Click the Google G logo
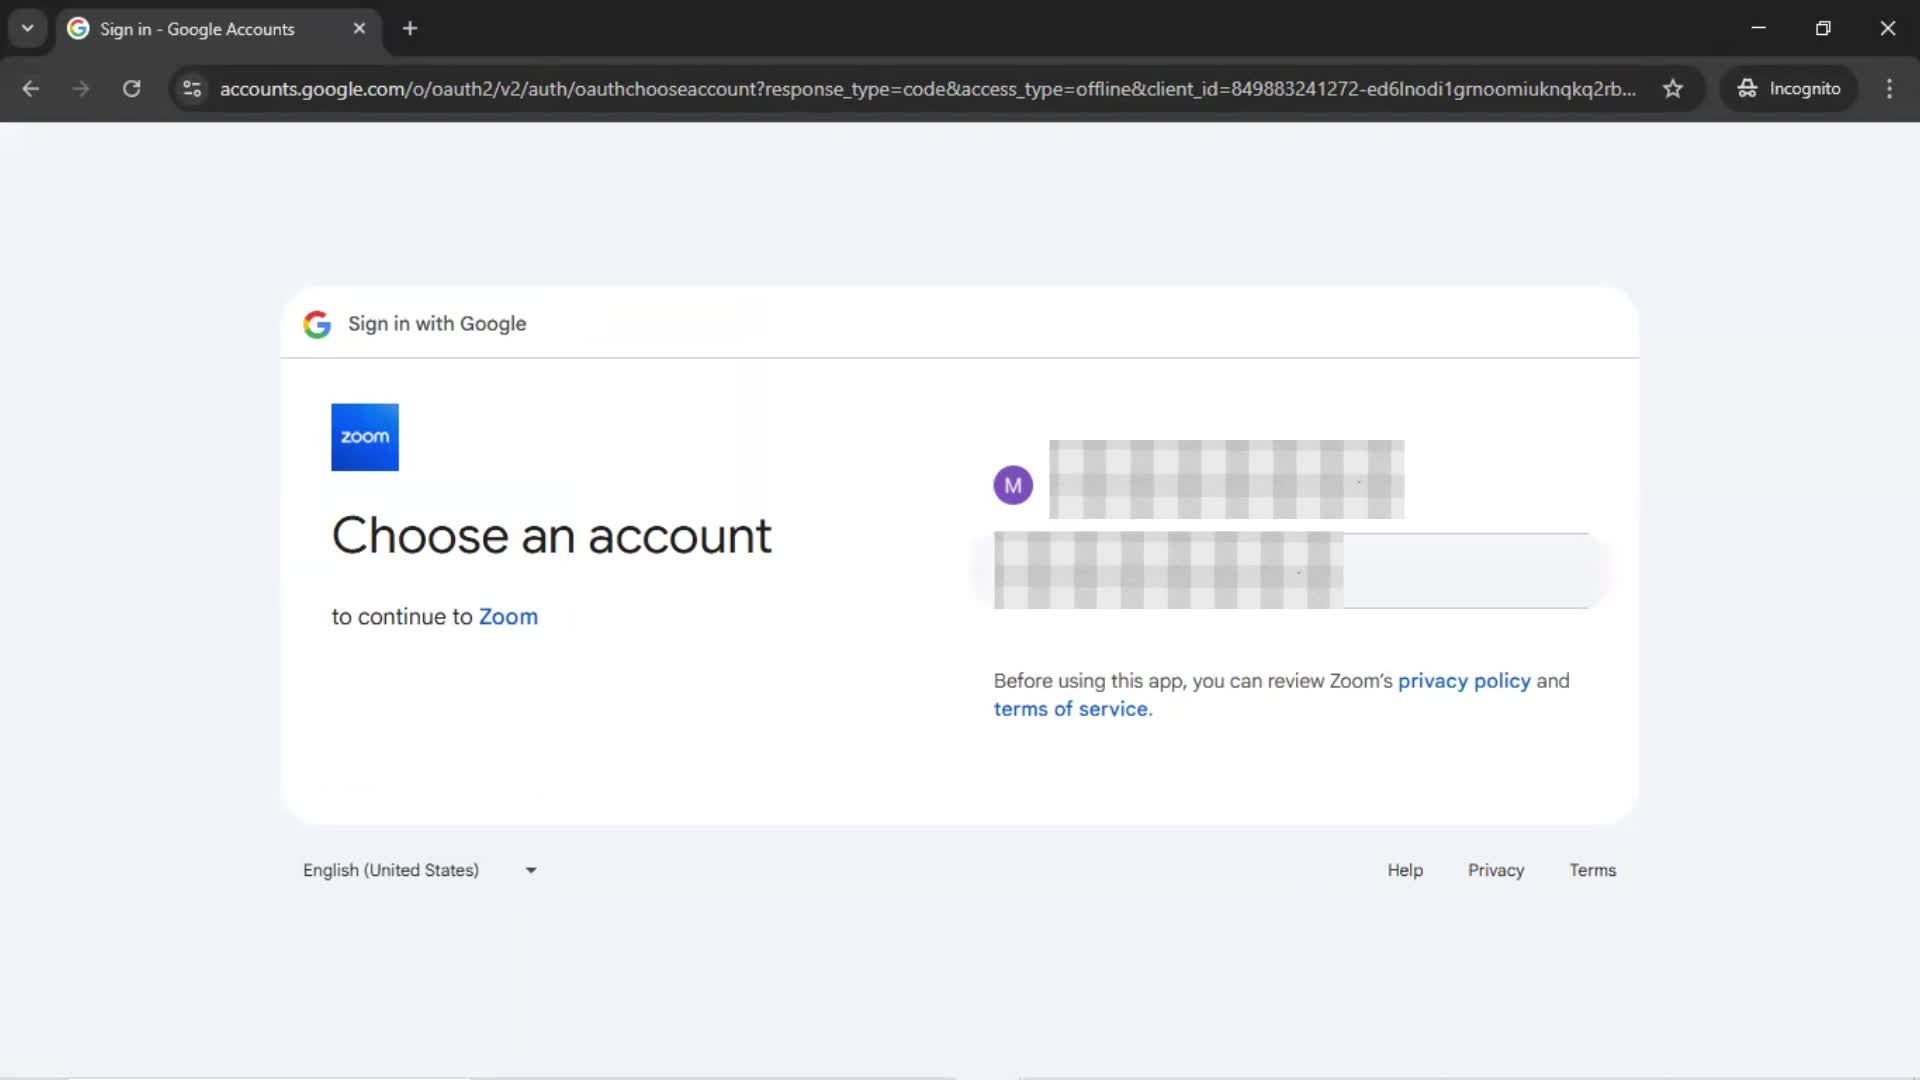The image size is (1920, 1080). (x=317, y=324)
